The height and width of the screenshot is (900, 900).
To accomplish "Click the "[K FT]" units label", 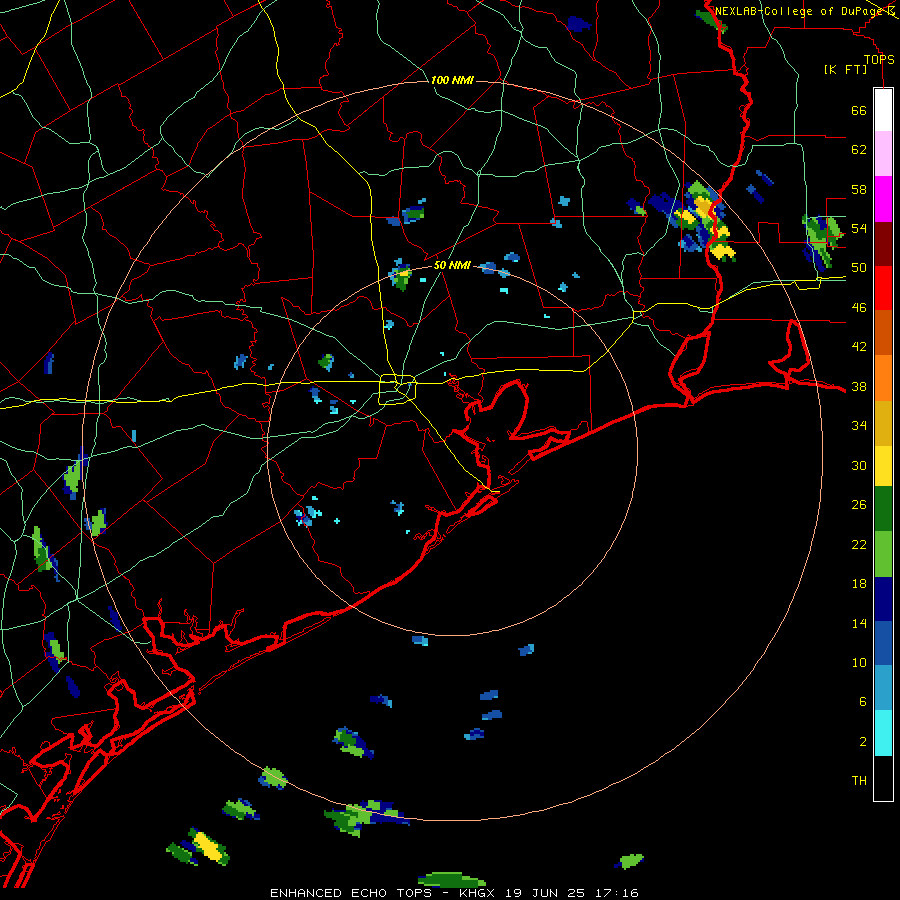I will (845, 70).
